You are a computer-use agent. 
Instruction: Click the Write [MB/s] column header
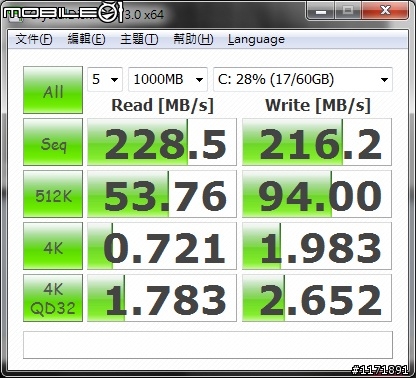318,105
